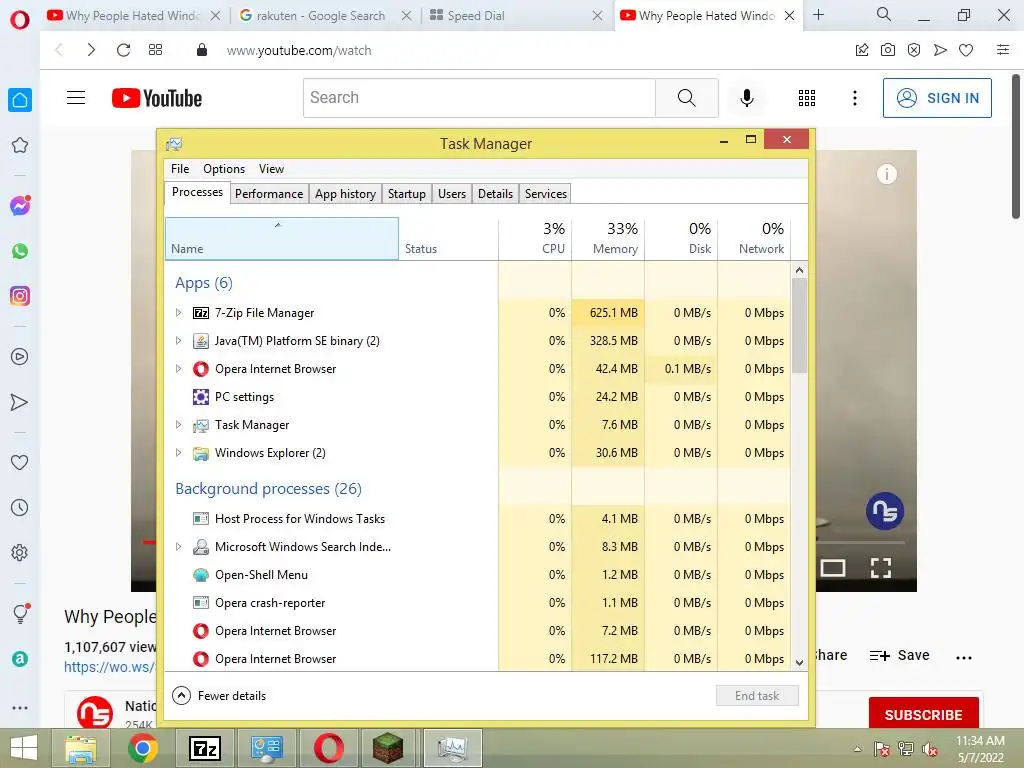Expand Java(TM) Platform SE binary row

[x=178, y=341]
